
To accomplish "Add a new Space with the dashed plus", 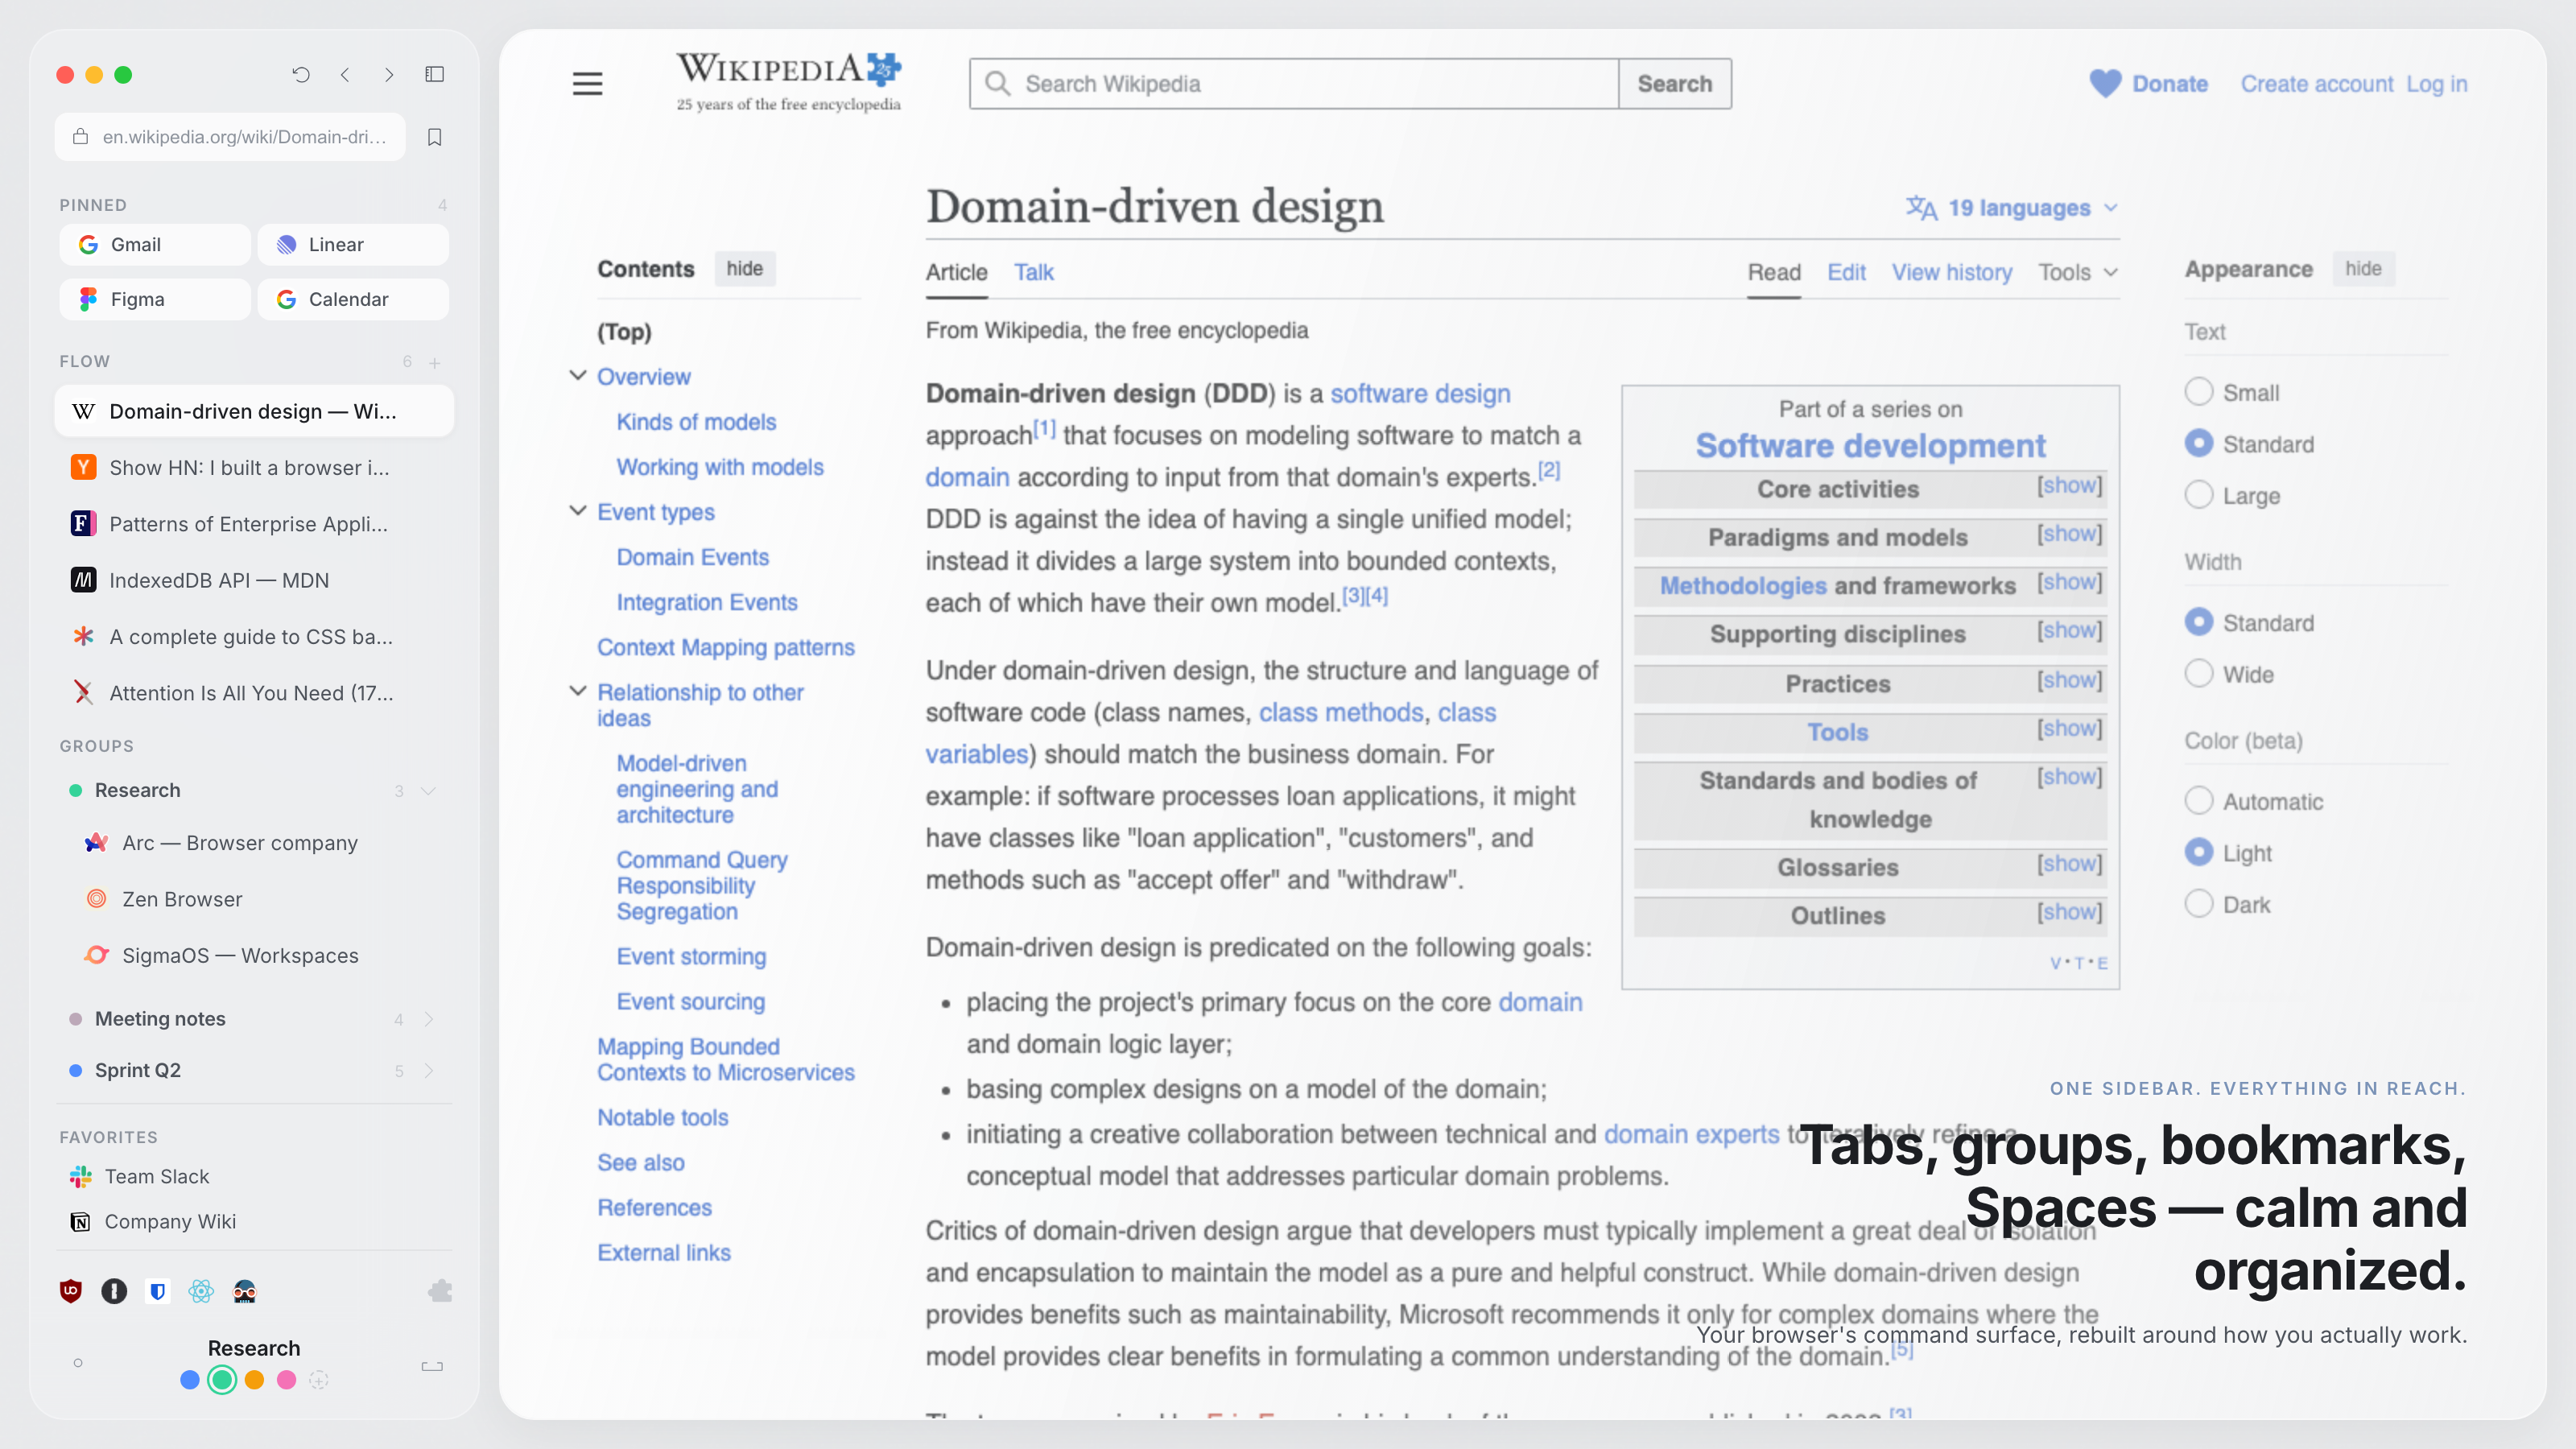I will tap(318, 1380).
